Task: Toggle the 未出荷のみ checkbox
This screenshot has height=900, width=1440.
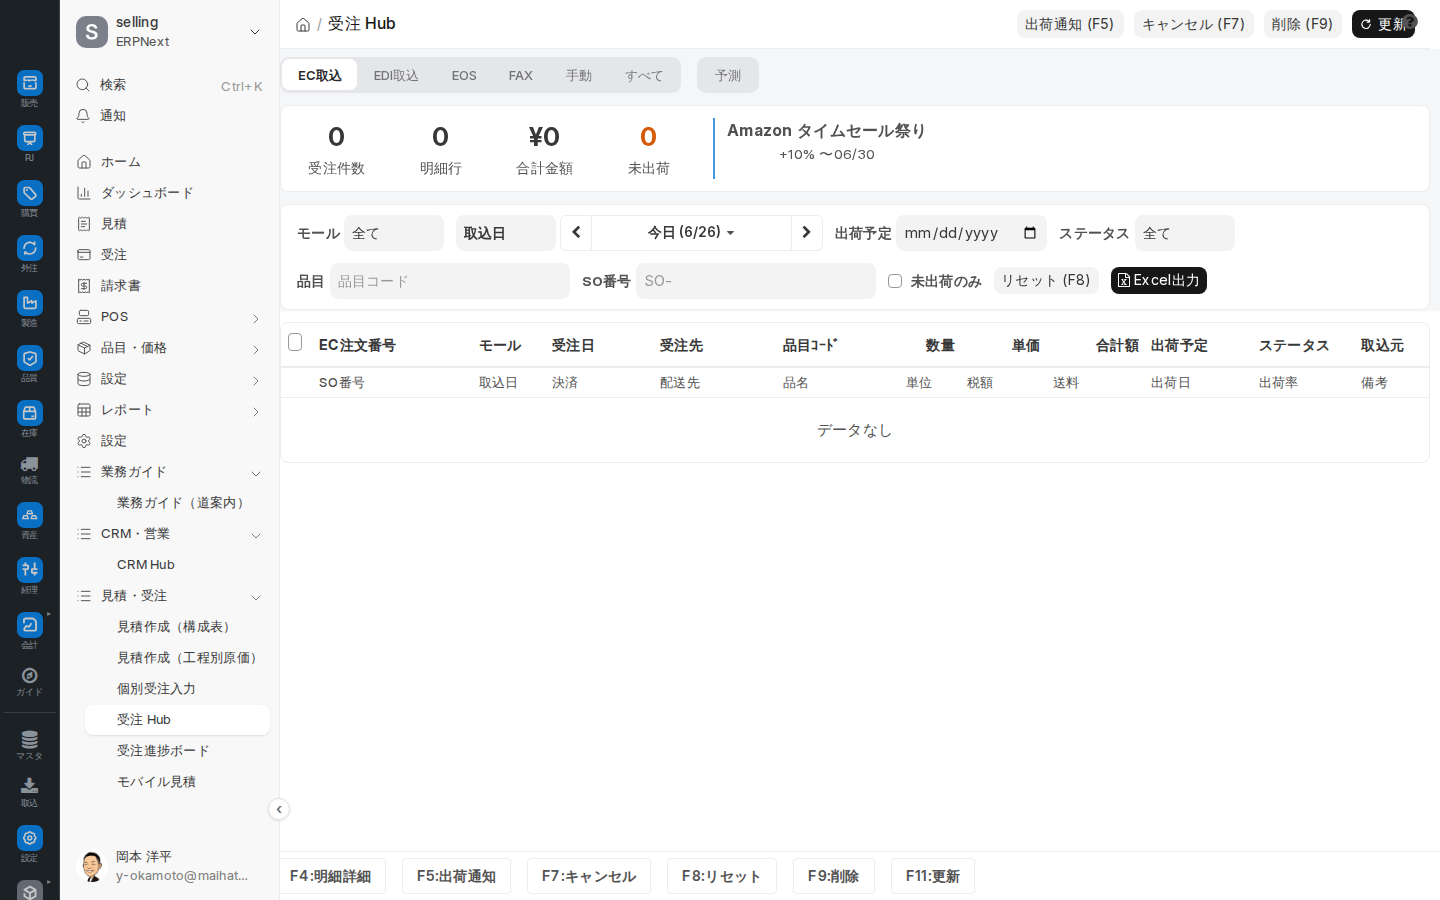Action: (x=895, y=281)
